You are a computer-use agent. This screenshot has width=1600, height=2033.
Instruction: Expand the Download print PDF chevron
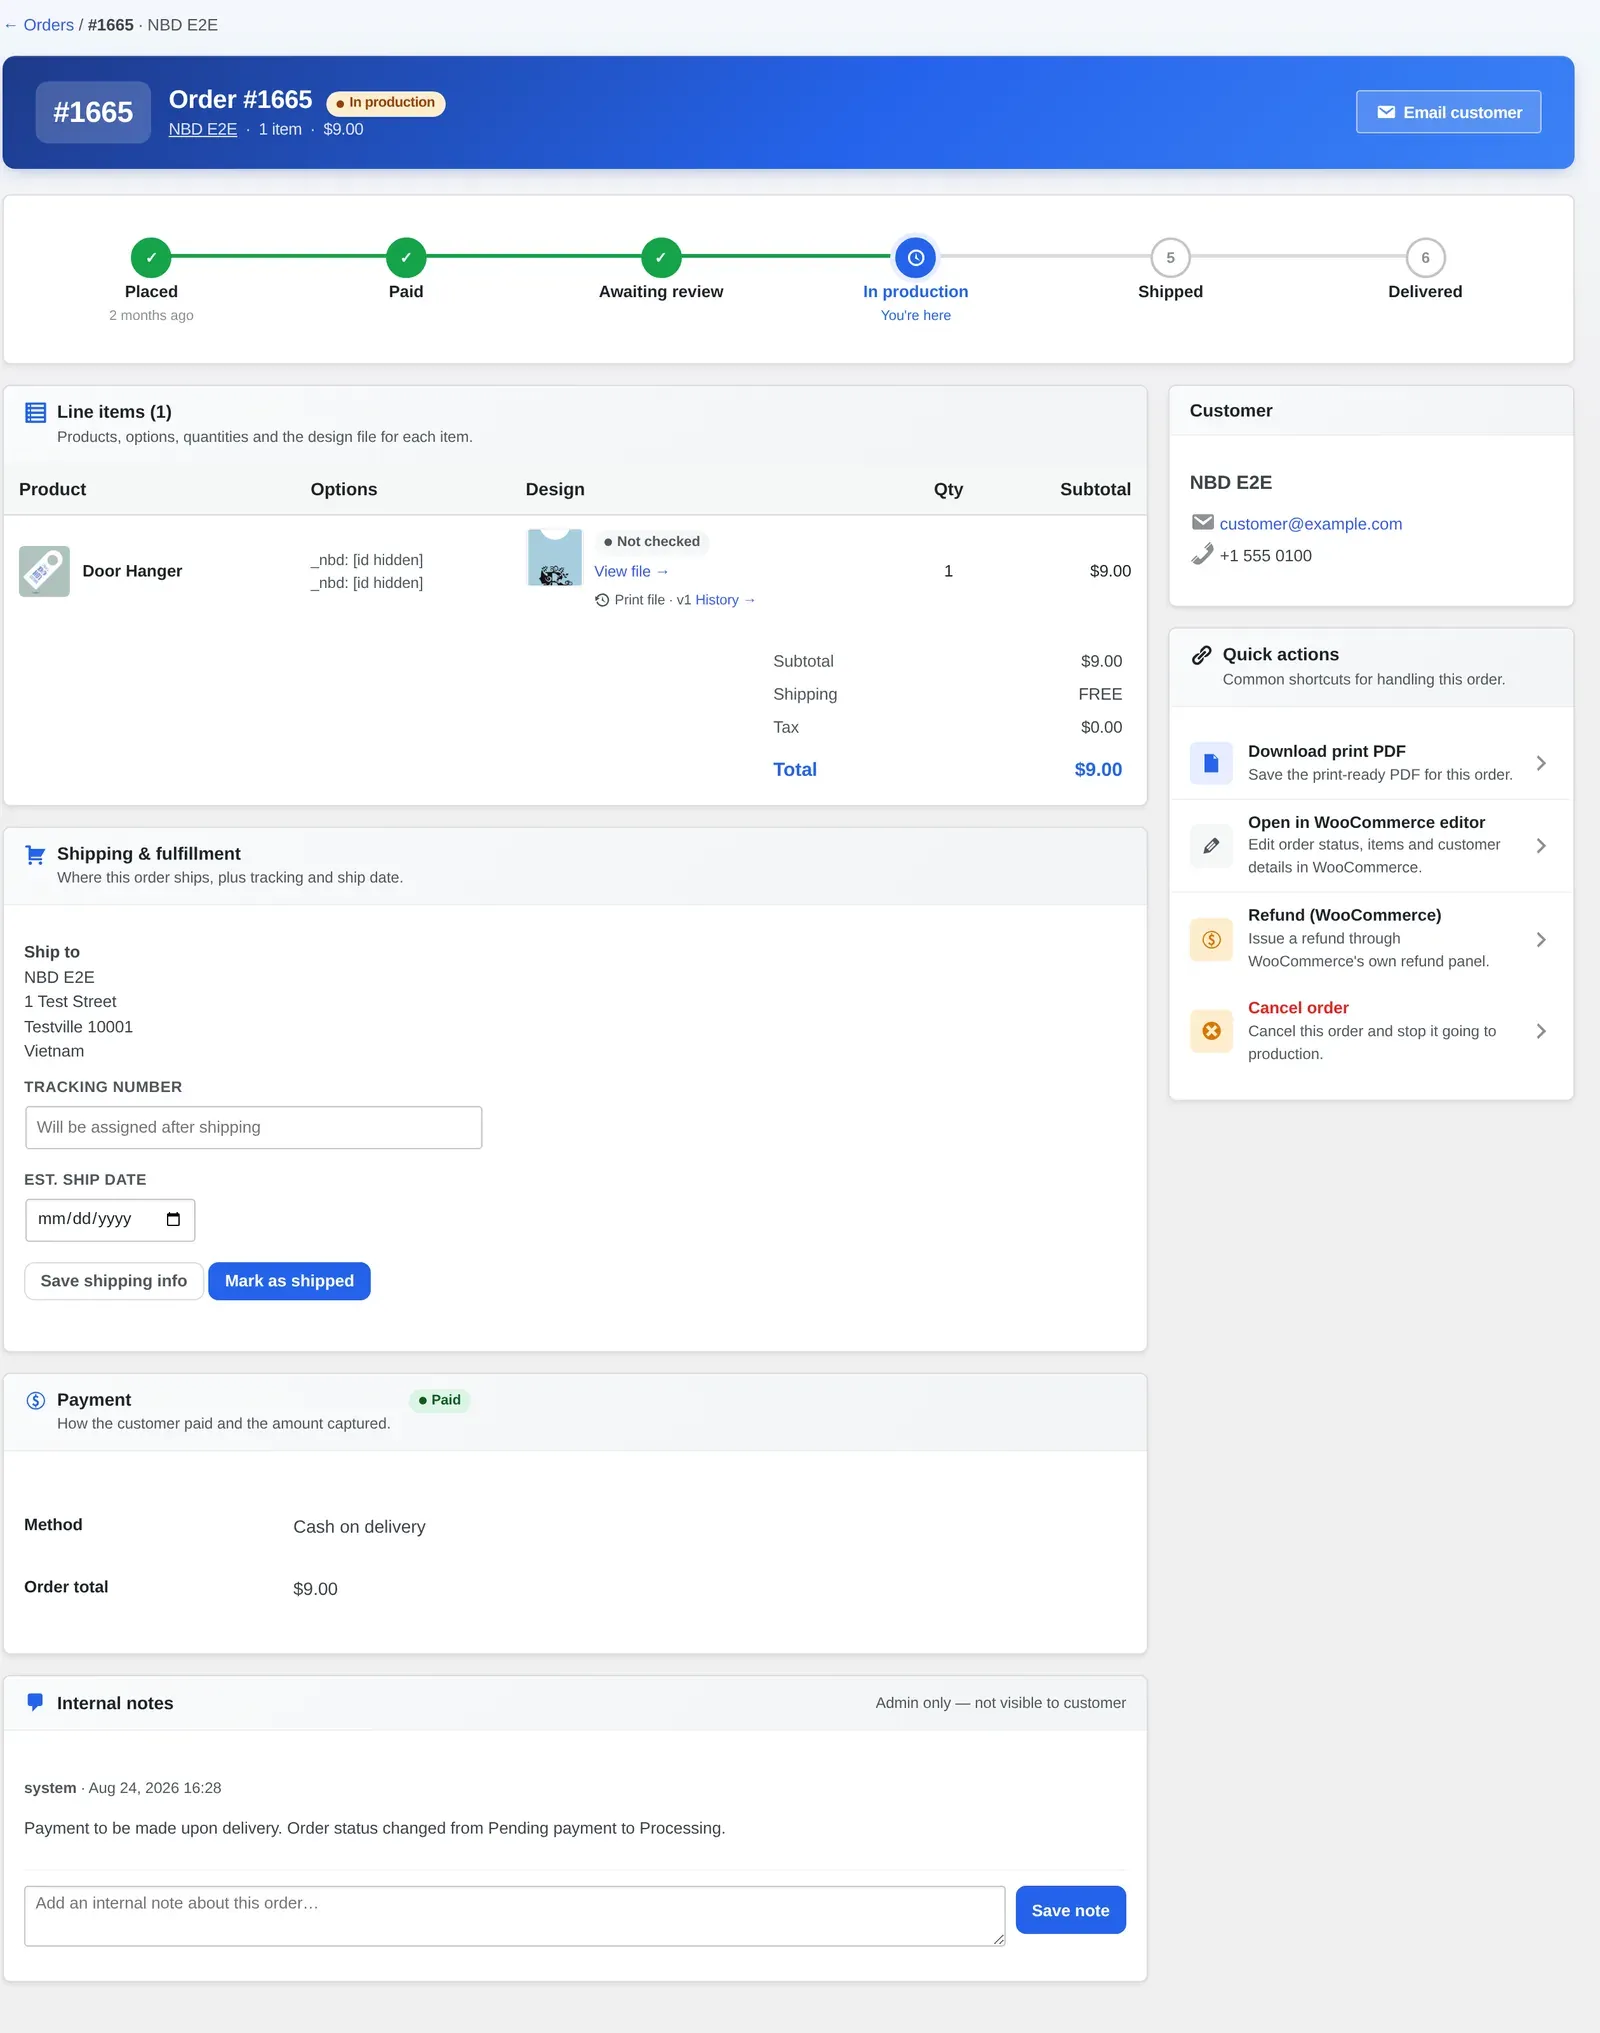[1541, 763]
